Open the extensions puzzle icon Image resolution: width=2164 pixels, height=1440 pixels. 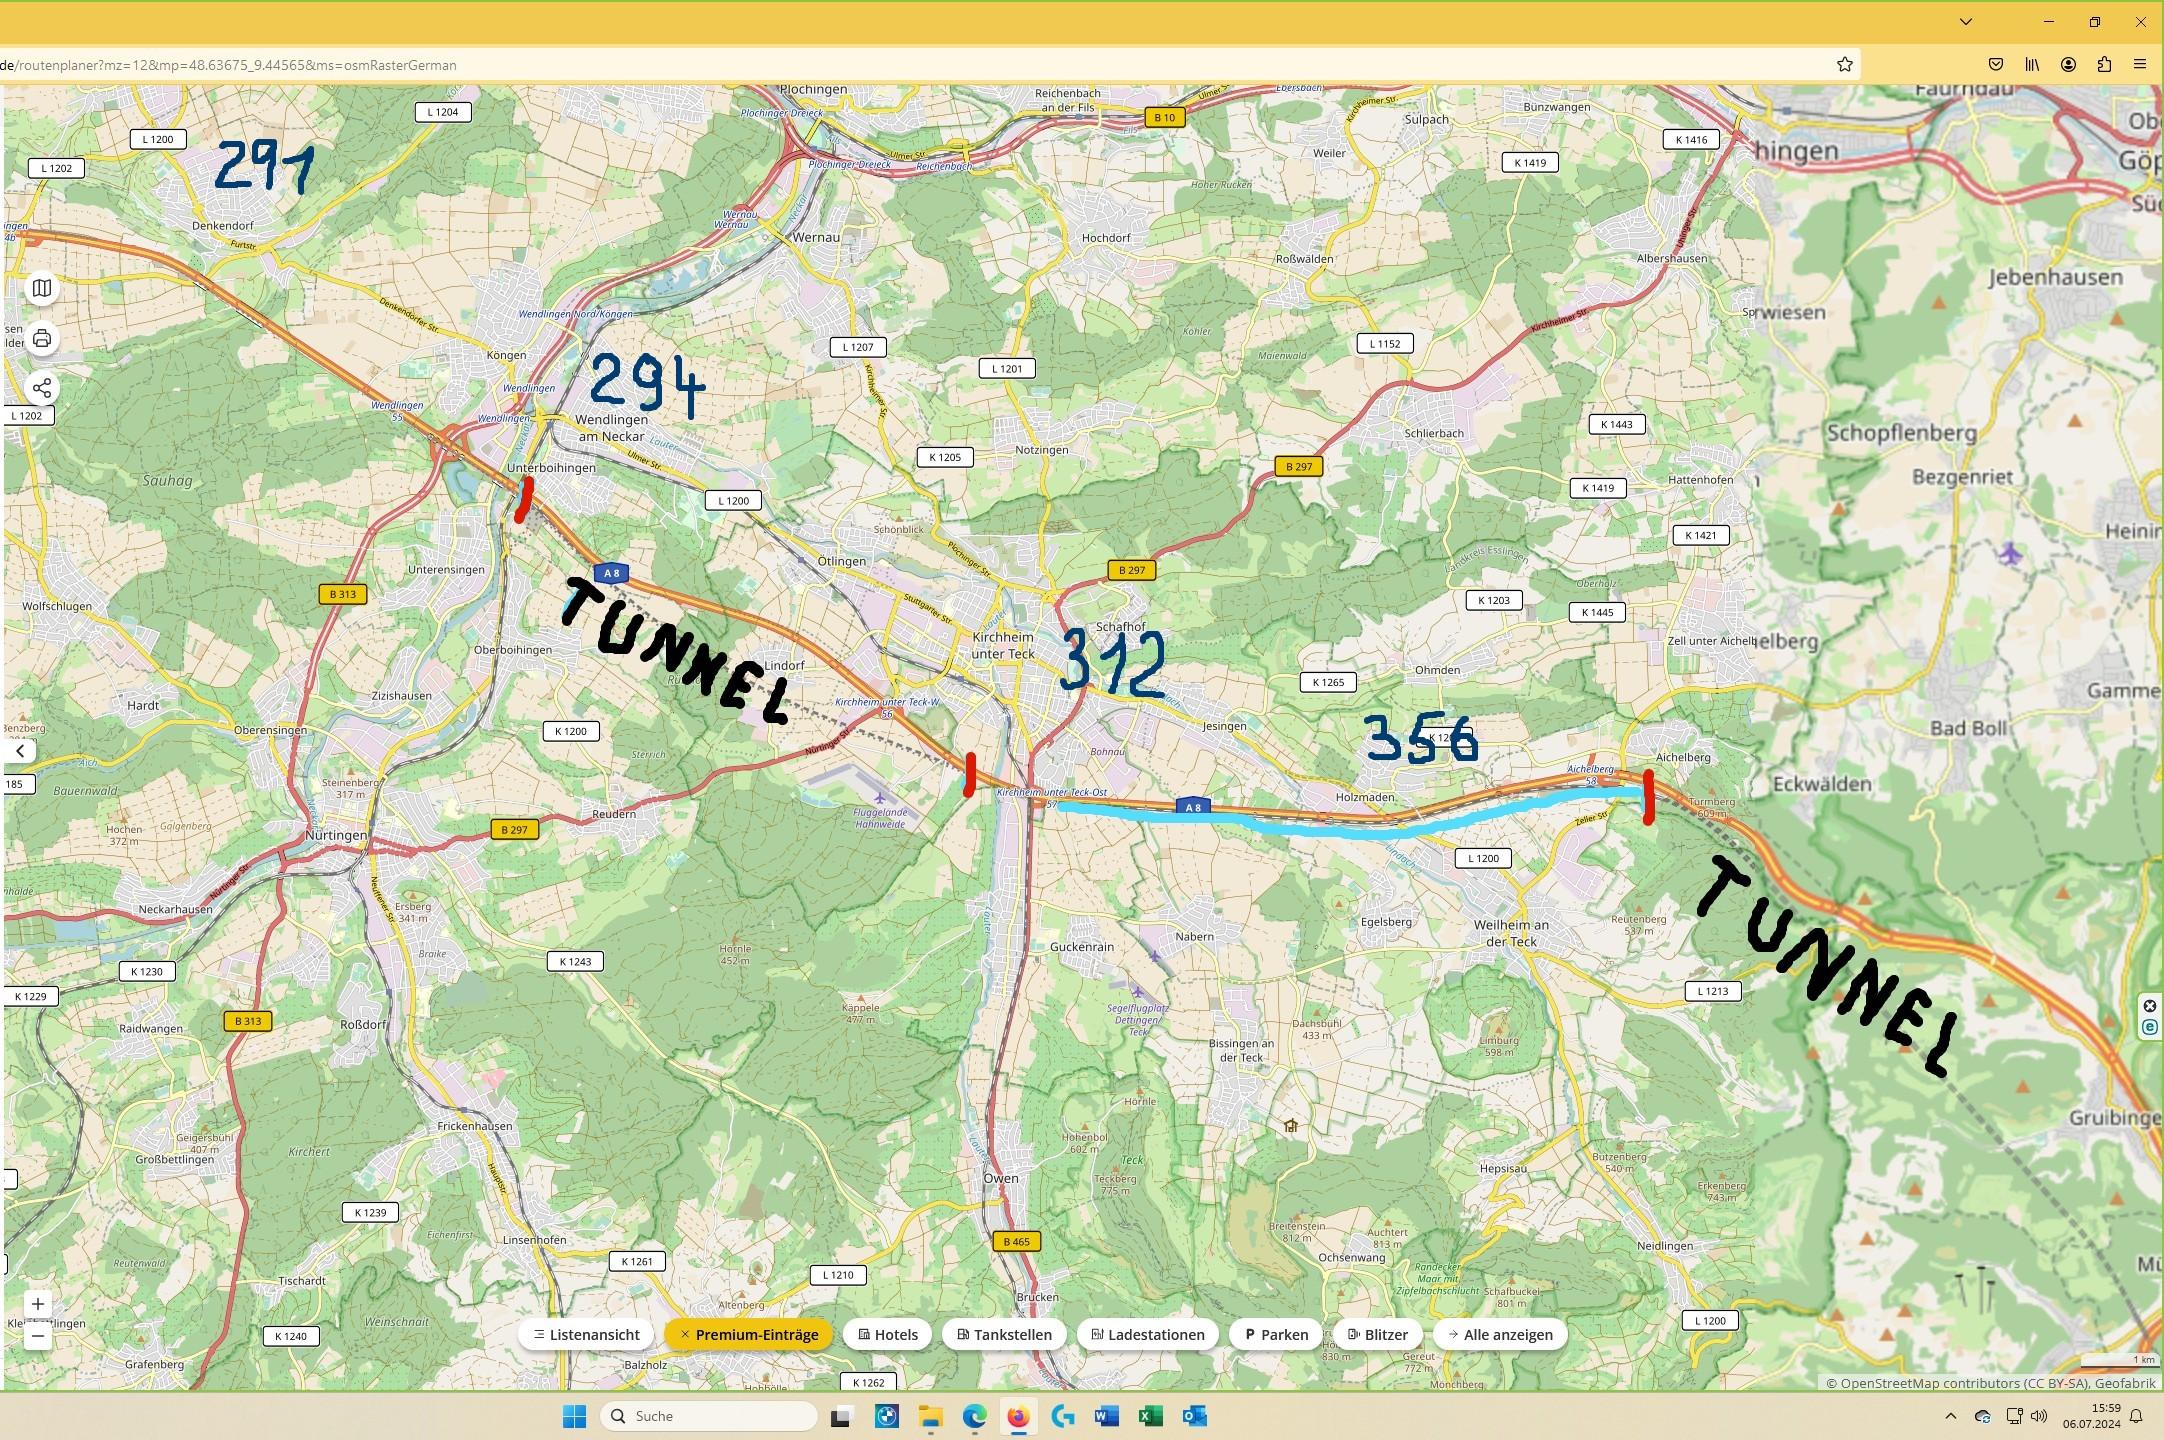pyautogui.click(x=2104, y=65)
